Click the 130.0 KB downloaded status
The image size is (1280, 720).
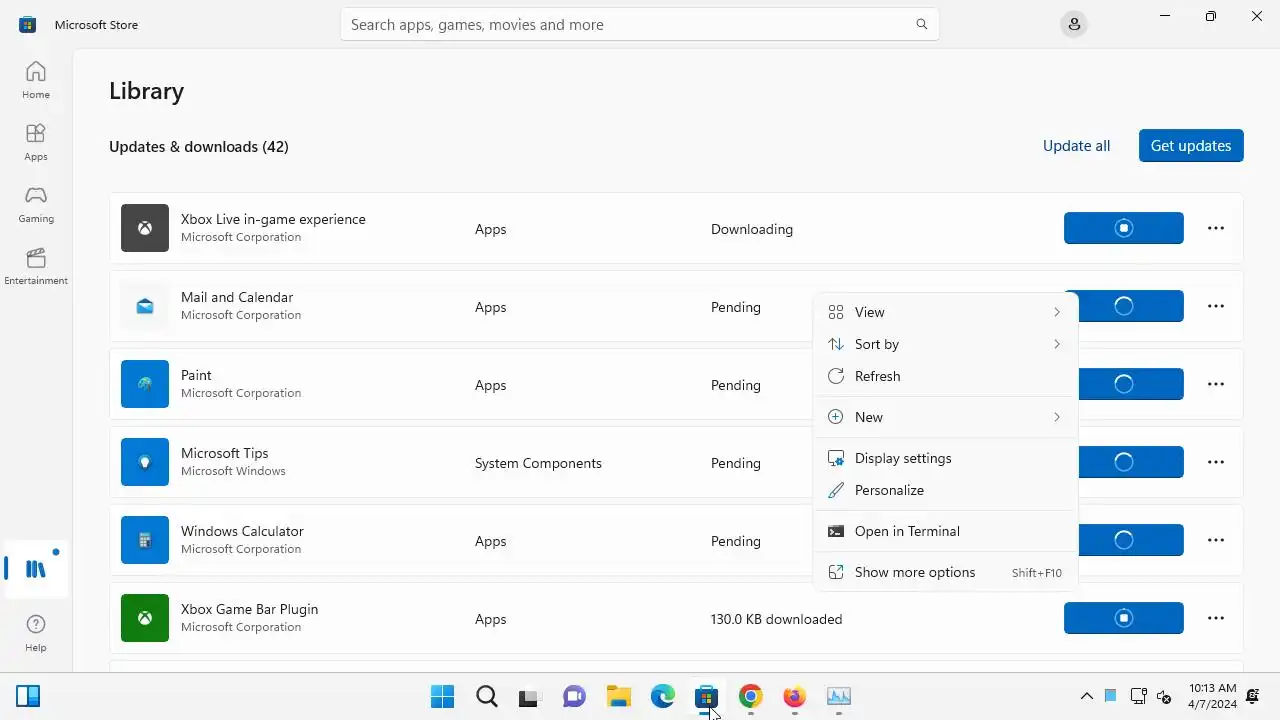[x=776, y=619]
